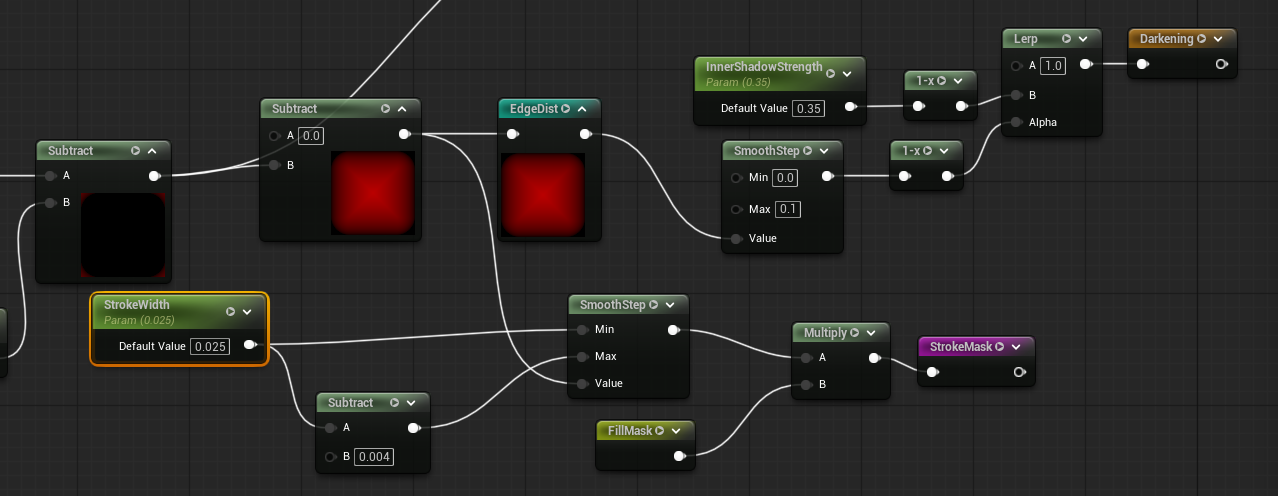Viewport: 1278px width, 496px height.
Task: Expand chevron of SmoothStep feeding the Multiply node
Action: click(x=670, y=304)
